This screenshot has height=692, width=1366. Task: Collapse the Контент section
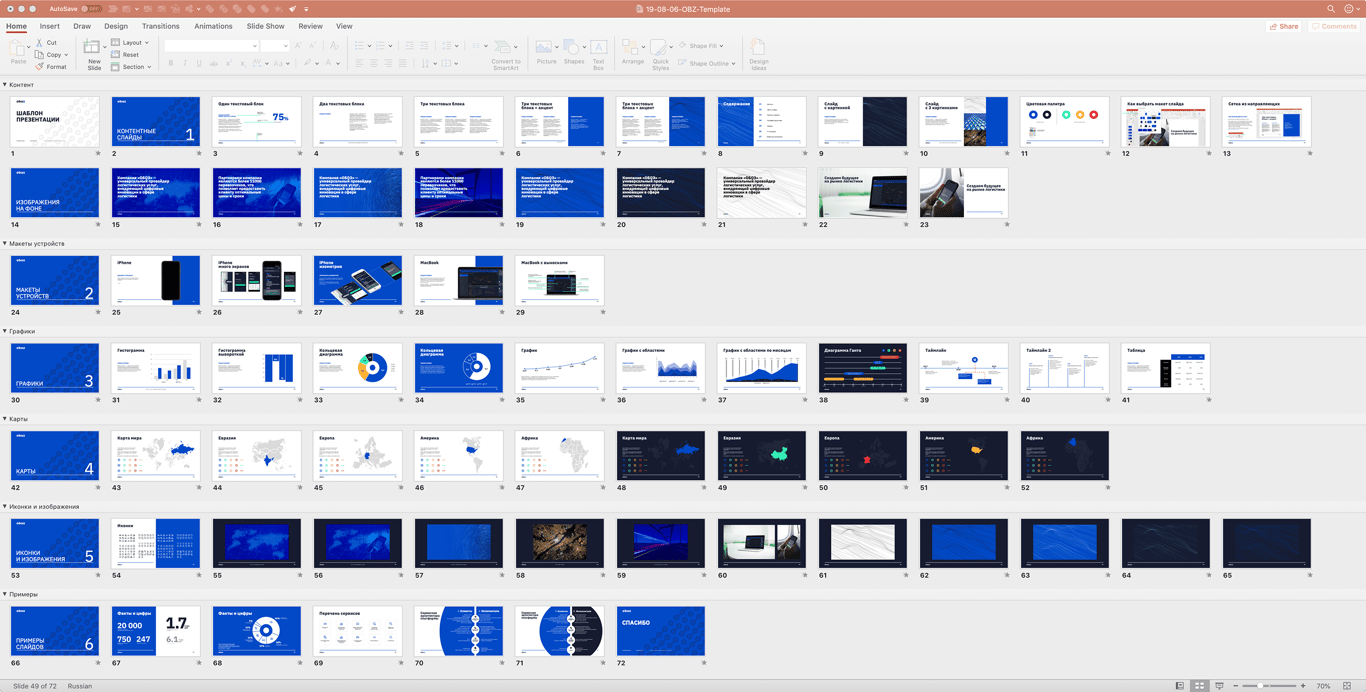[5, 85]
